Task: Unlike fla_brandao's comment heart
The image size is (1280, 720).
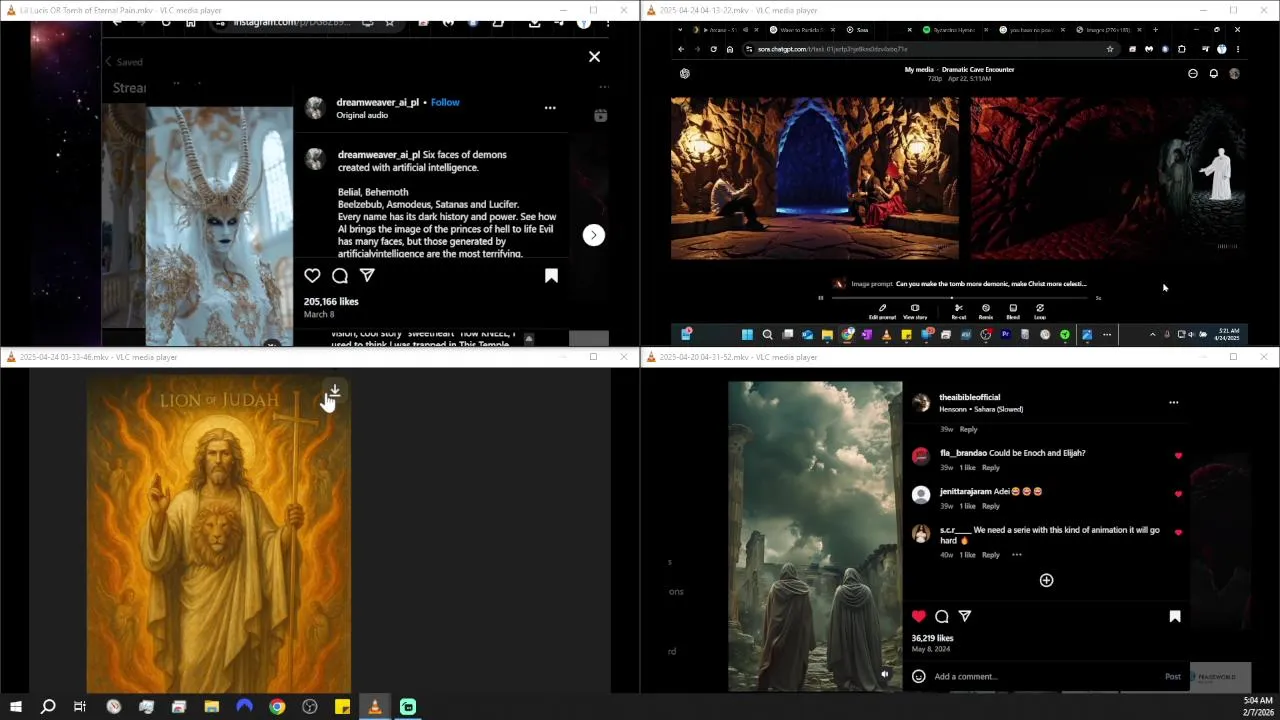Action: coord(1178,456)
